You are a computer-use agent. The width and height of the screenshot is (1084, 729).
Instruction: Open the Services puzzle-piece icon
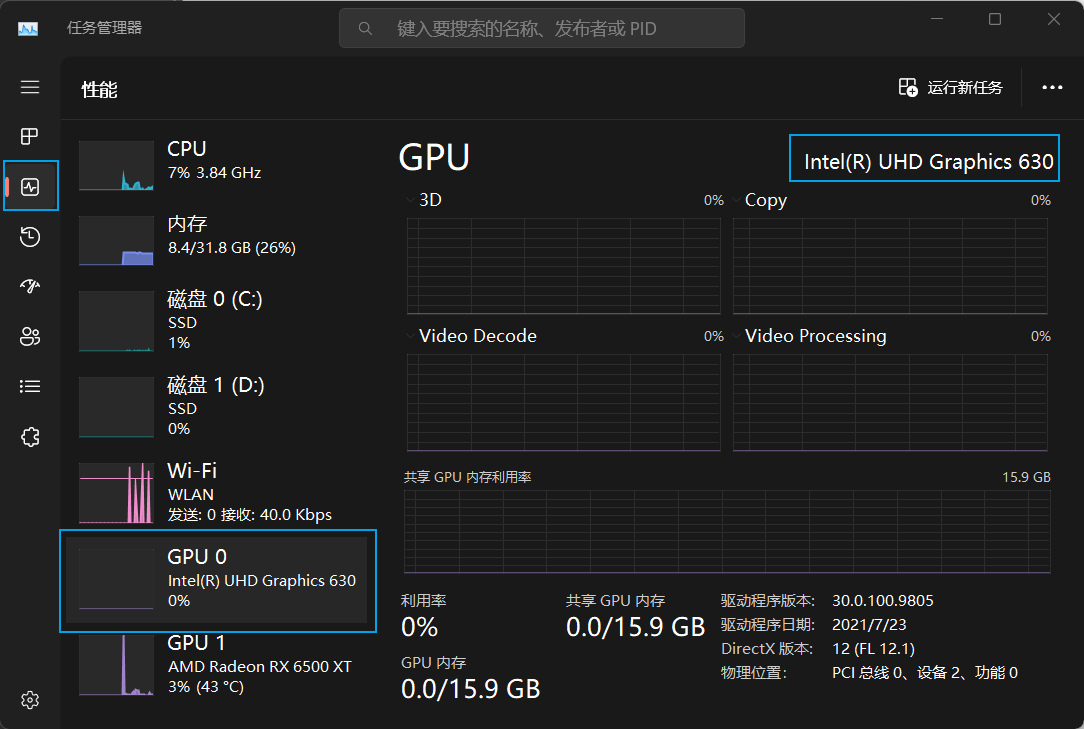pos(30,437)
